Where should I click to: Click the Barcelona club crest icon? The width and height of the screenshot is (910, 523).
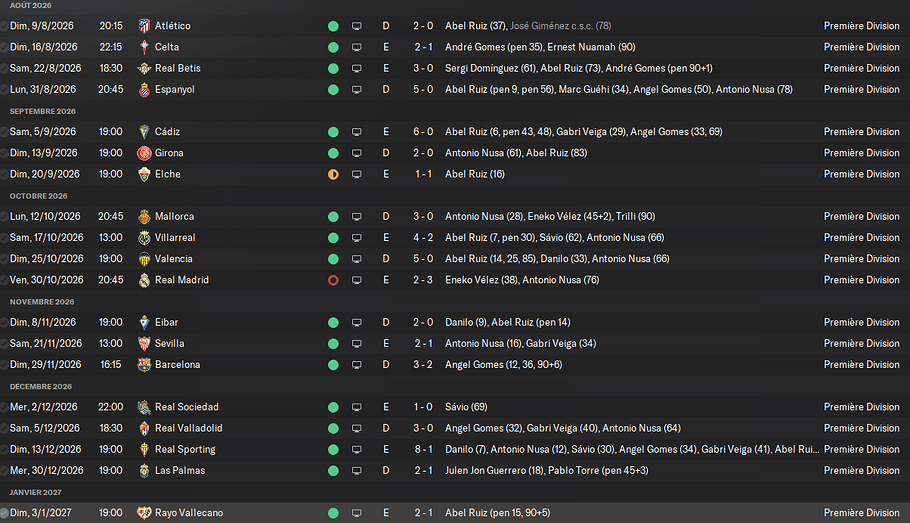click(144, 365)
